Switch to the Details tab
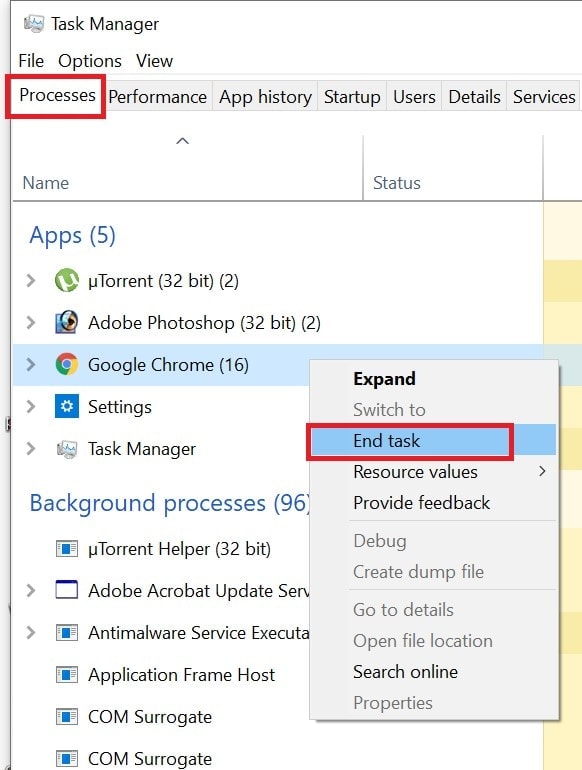 click(x=474, y=97)
